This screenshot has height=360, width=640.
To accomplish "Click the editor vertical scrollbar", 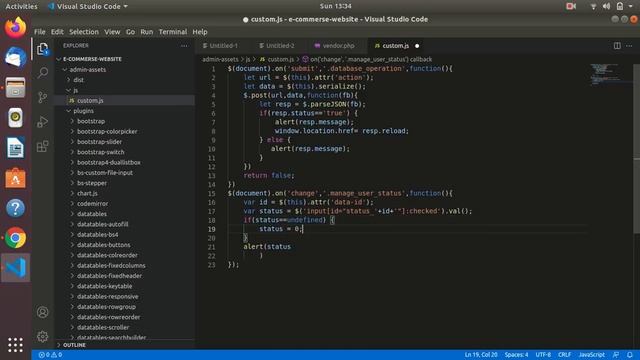I will click(636, 149).
